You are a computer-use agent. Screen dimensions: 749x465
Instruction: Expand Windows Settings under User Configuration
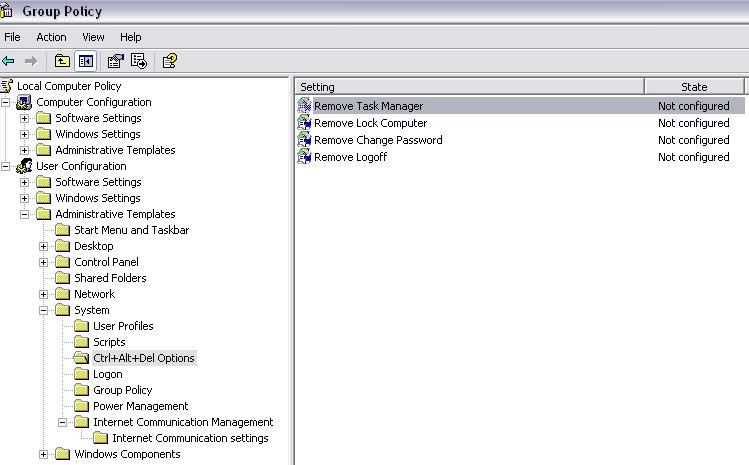point(24,198)
